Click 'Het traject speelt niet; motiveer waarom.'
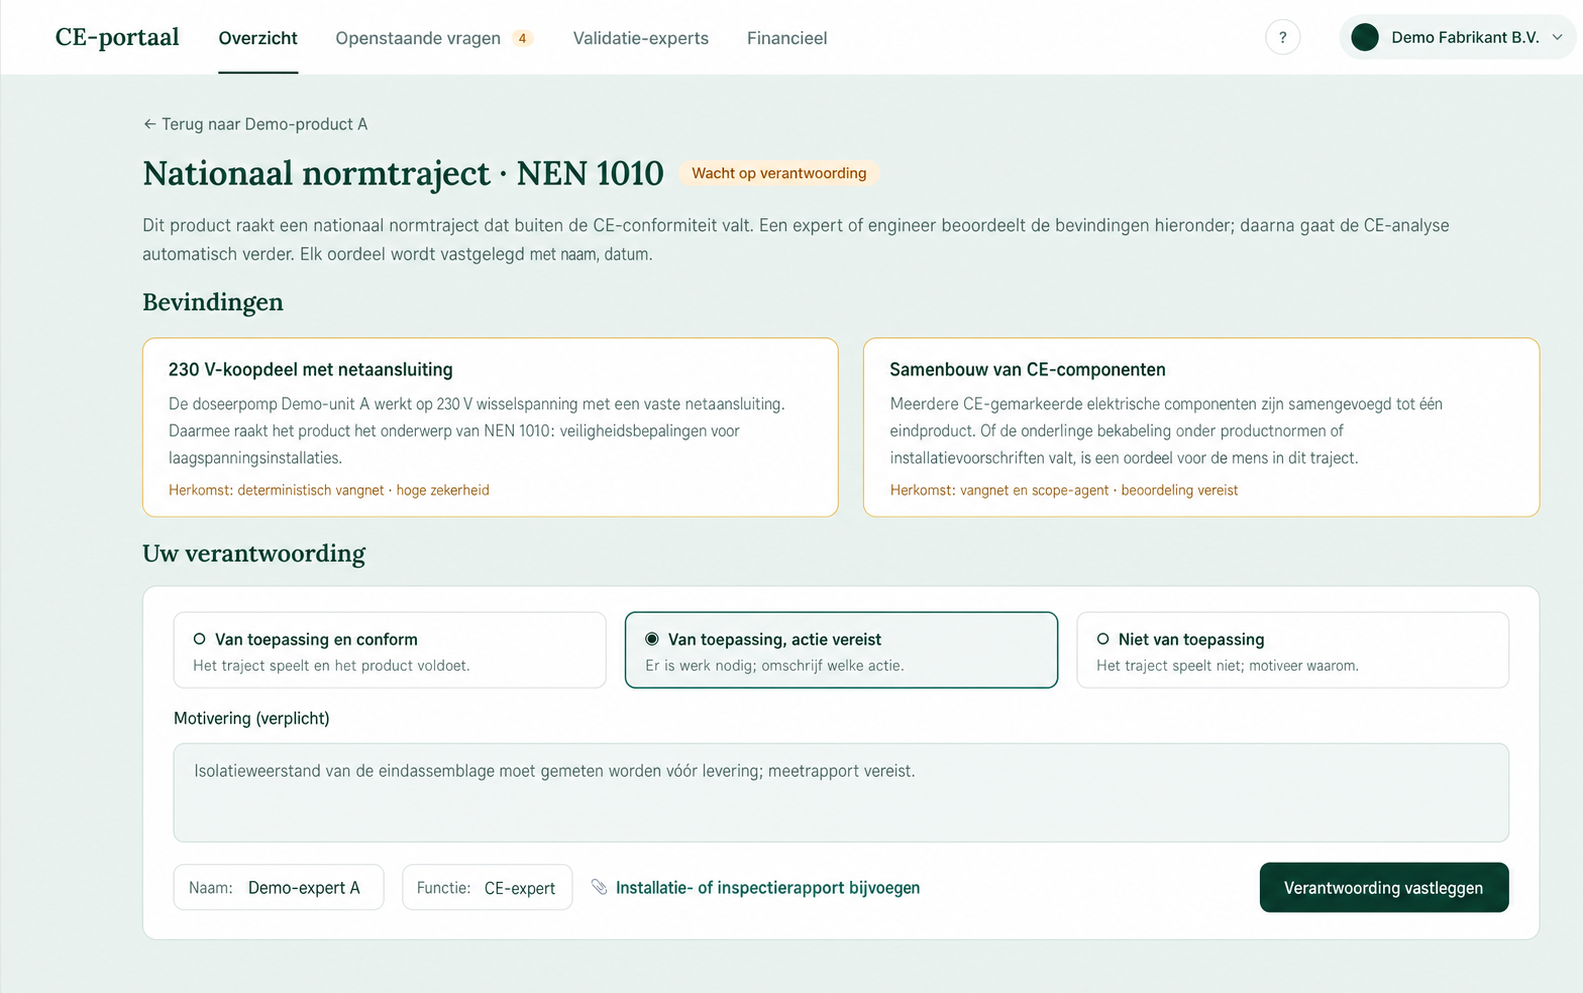 (1227, 665)
